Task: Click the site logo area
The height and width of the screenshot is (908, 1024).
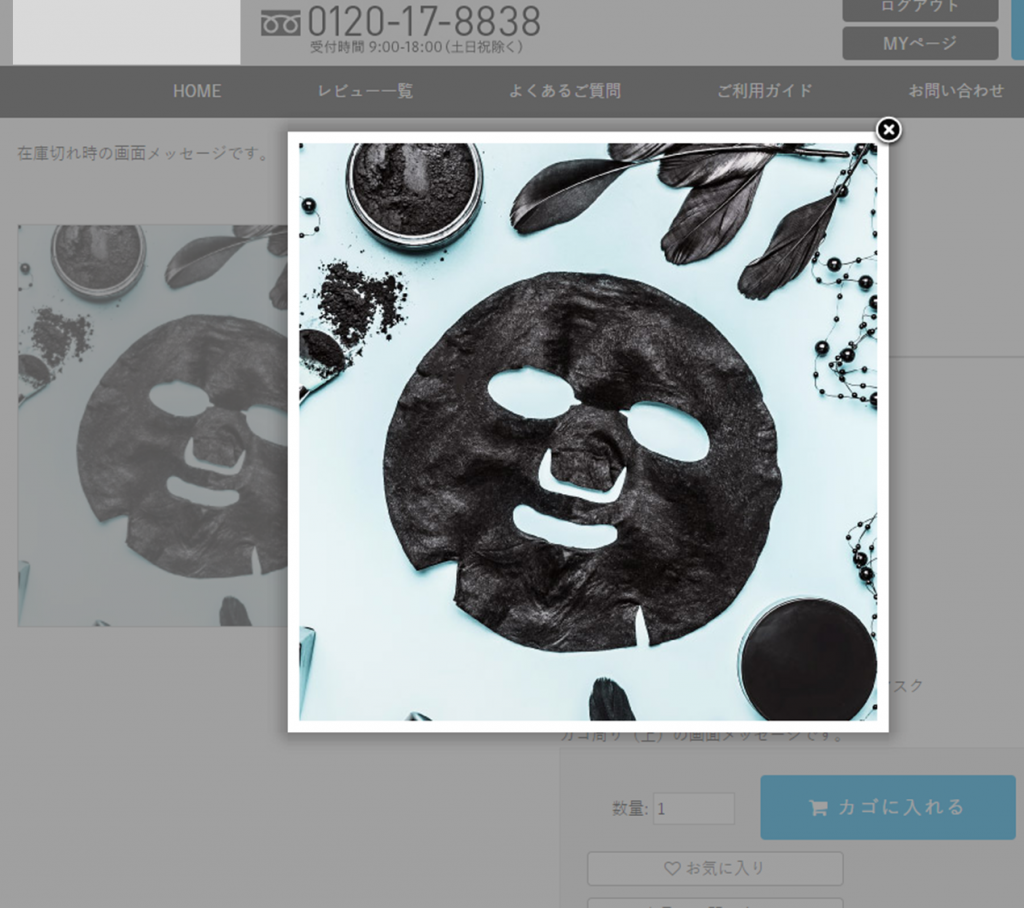Action: [x=127, y=32]
